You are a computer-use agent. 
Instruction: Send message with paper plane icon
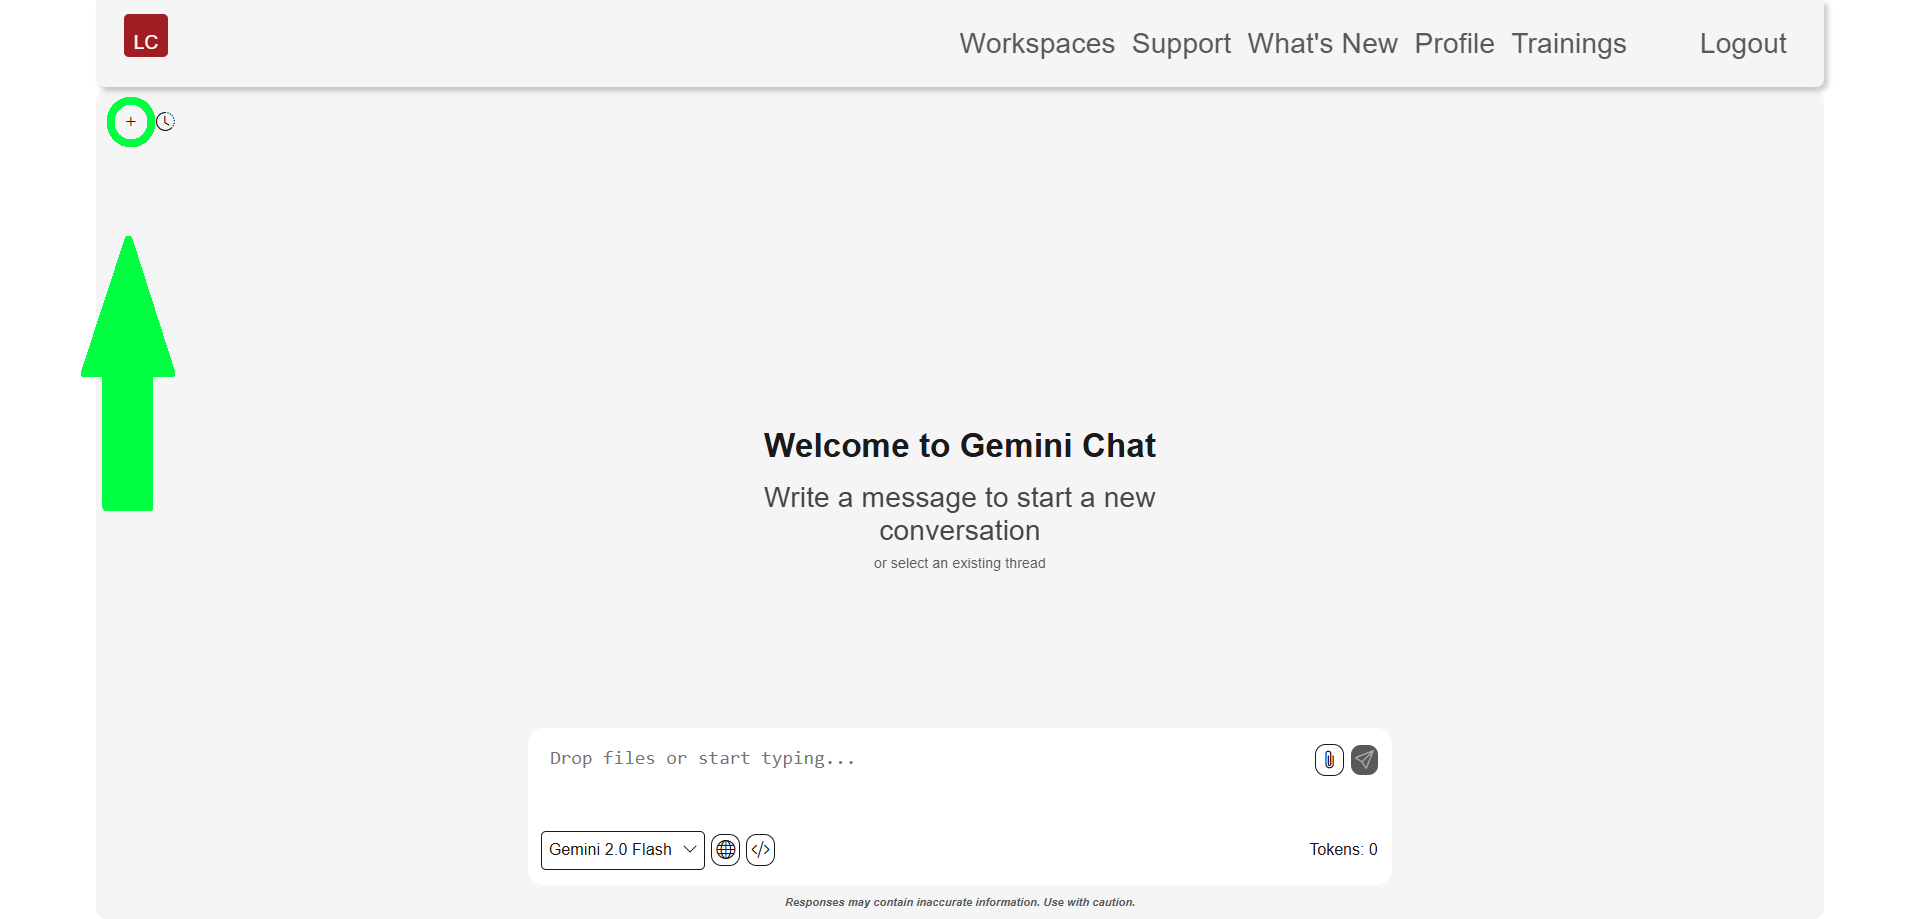[1364, 760]
